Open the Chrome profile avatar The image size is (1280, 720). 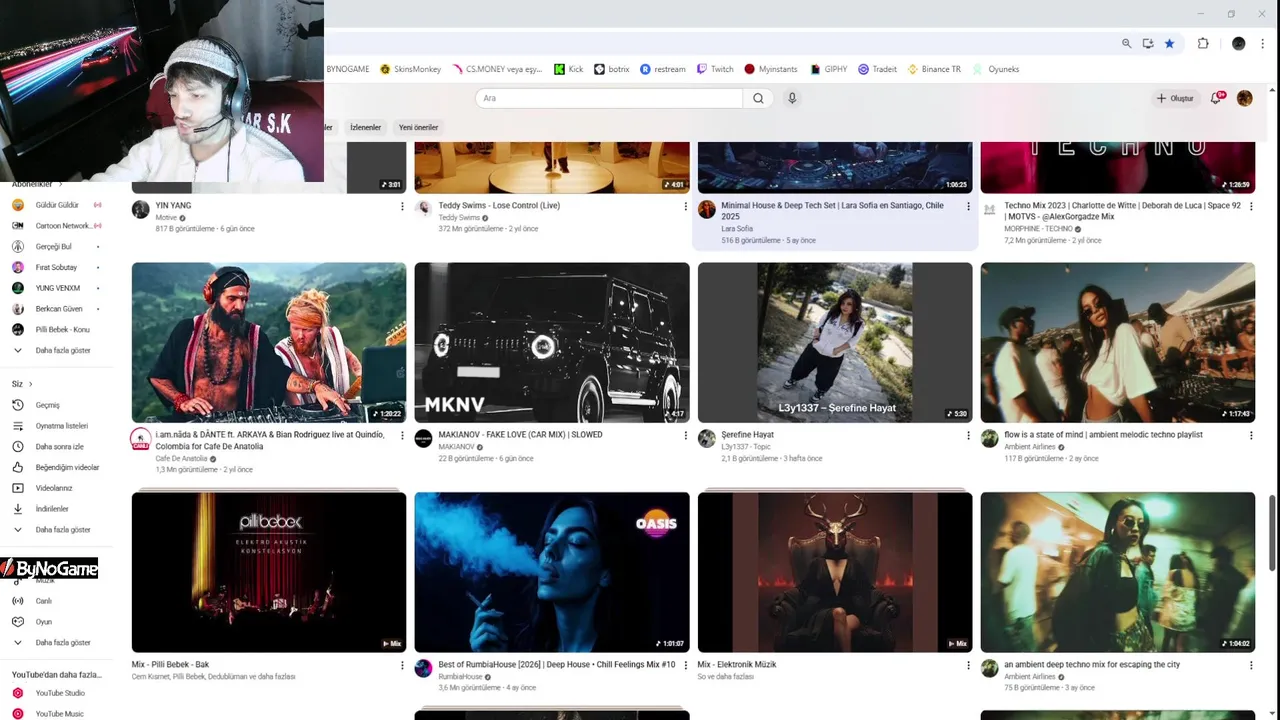(1239, 43)
